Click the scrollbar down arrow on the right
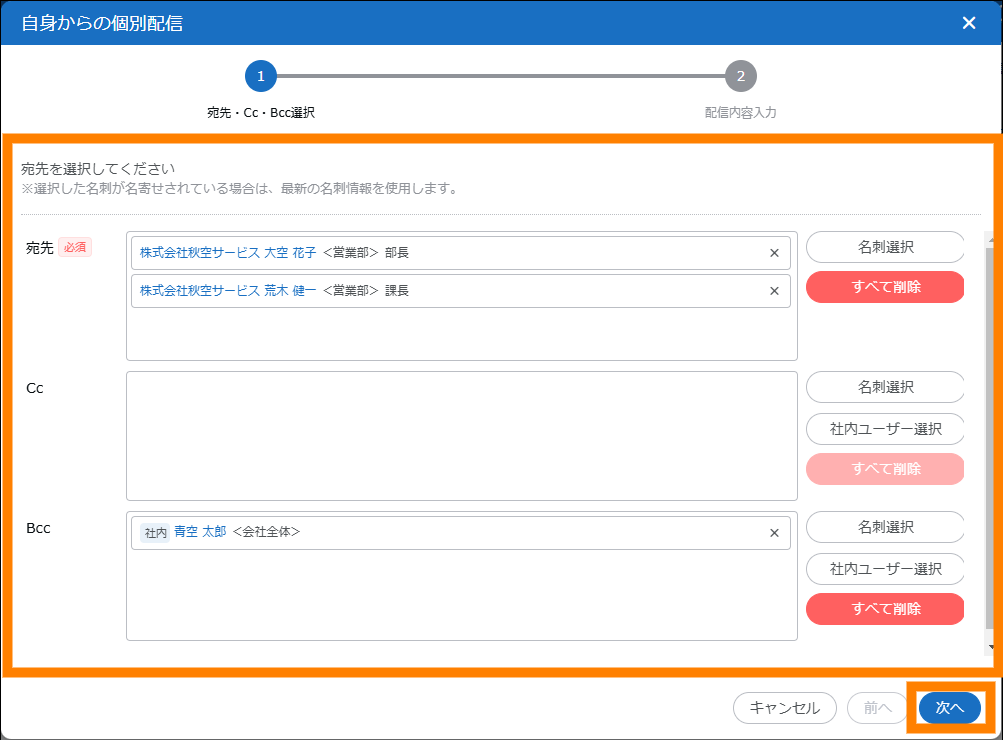 click(990, 648)
